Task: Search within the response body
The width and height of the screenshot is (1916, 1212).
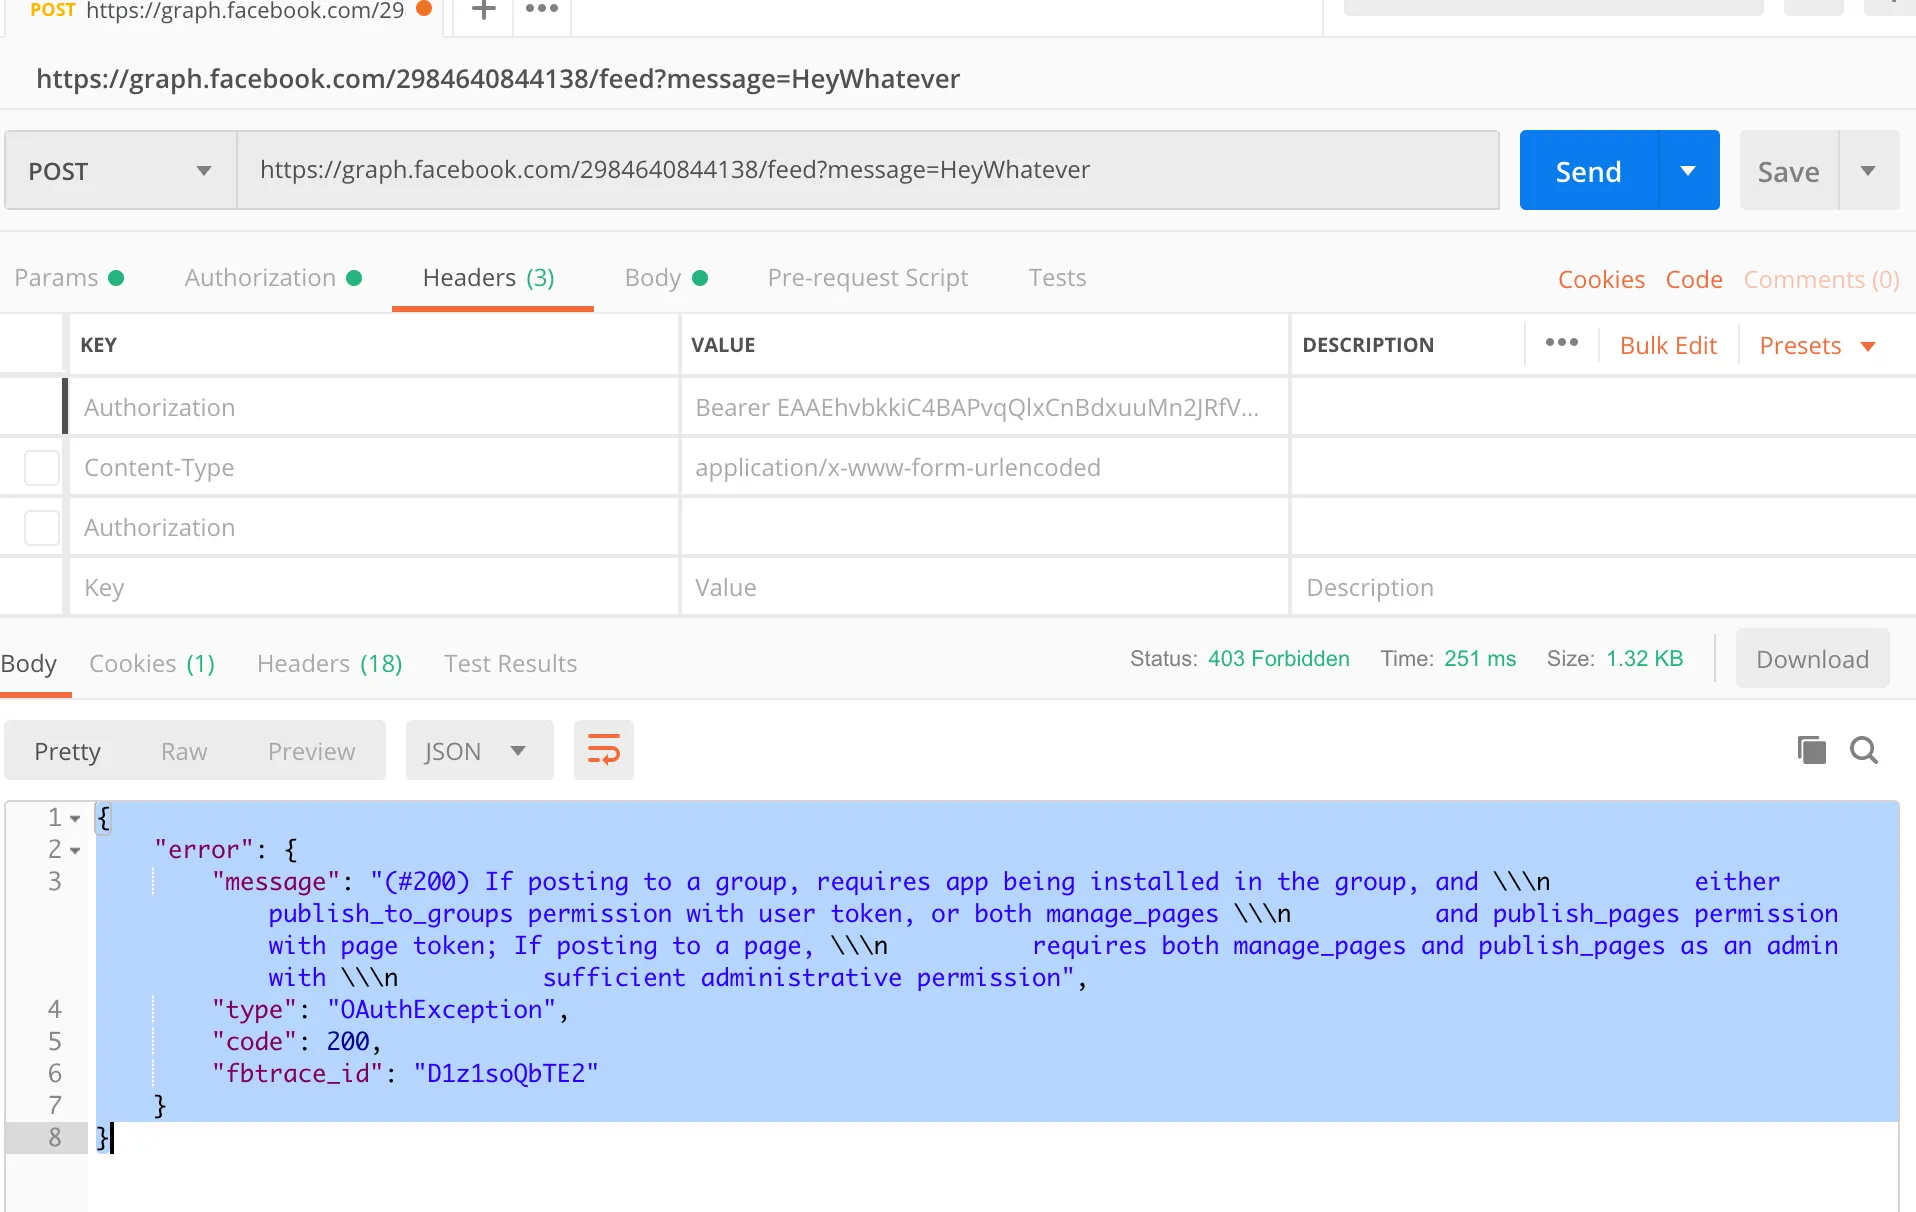Action: click(x=1863, y=750)
